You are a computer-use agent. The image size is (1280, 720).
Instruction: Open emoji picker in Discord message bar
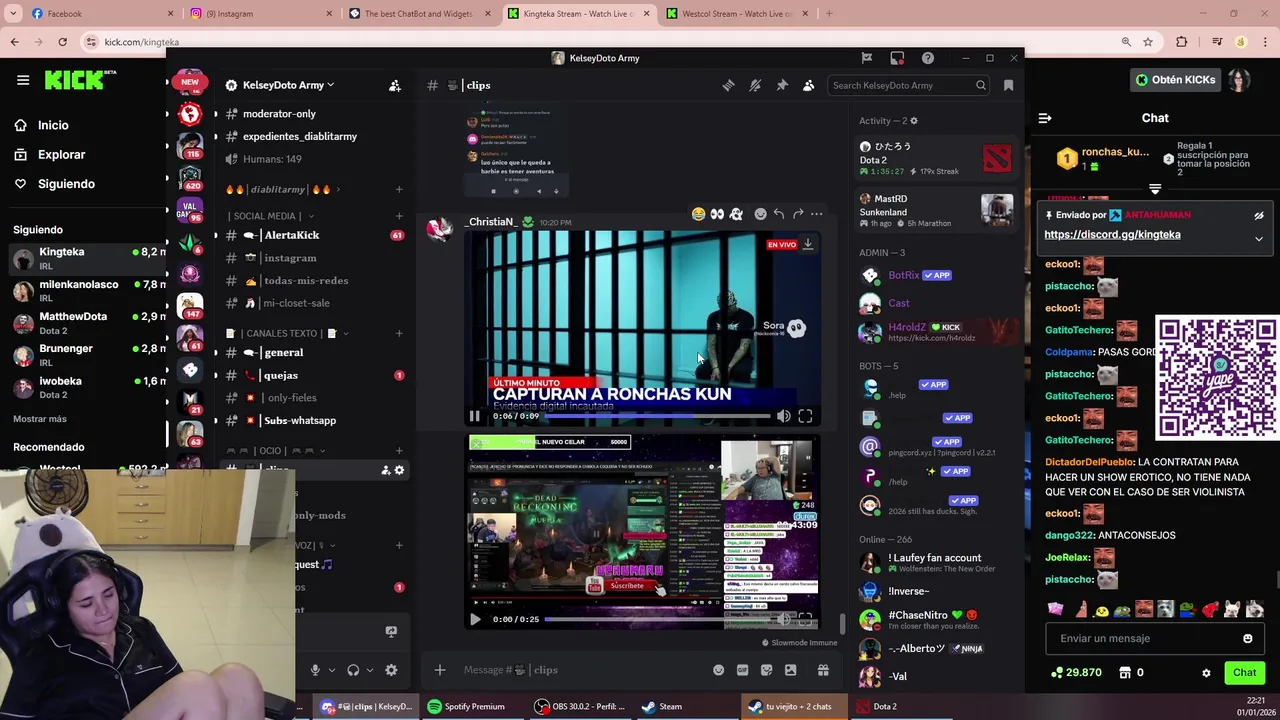point(718,670)
